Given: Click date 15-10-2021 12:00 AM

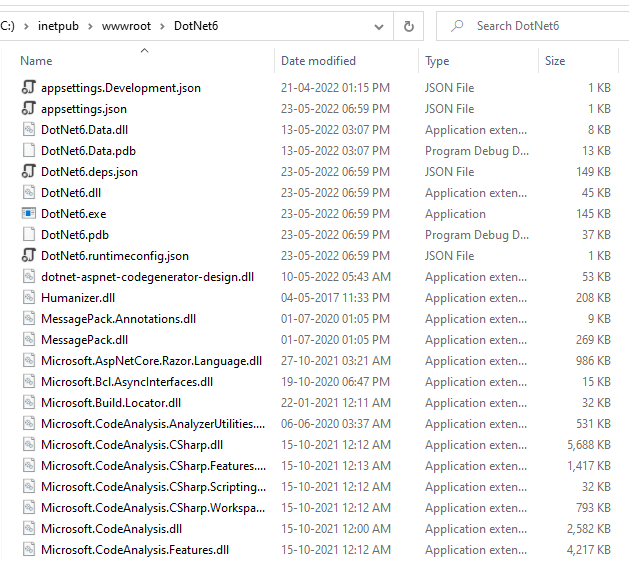Looking at the screenshot, I should coord(335,528).
